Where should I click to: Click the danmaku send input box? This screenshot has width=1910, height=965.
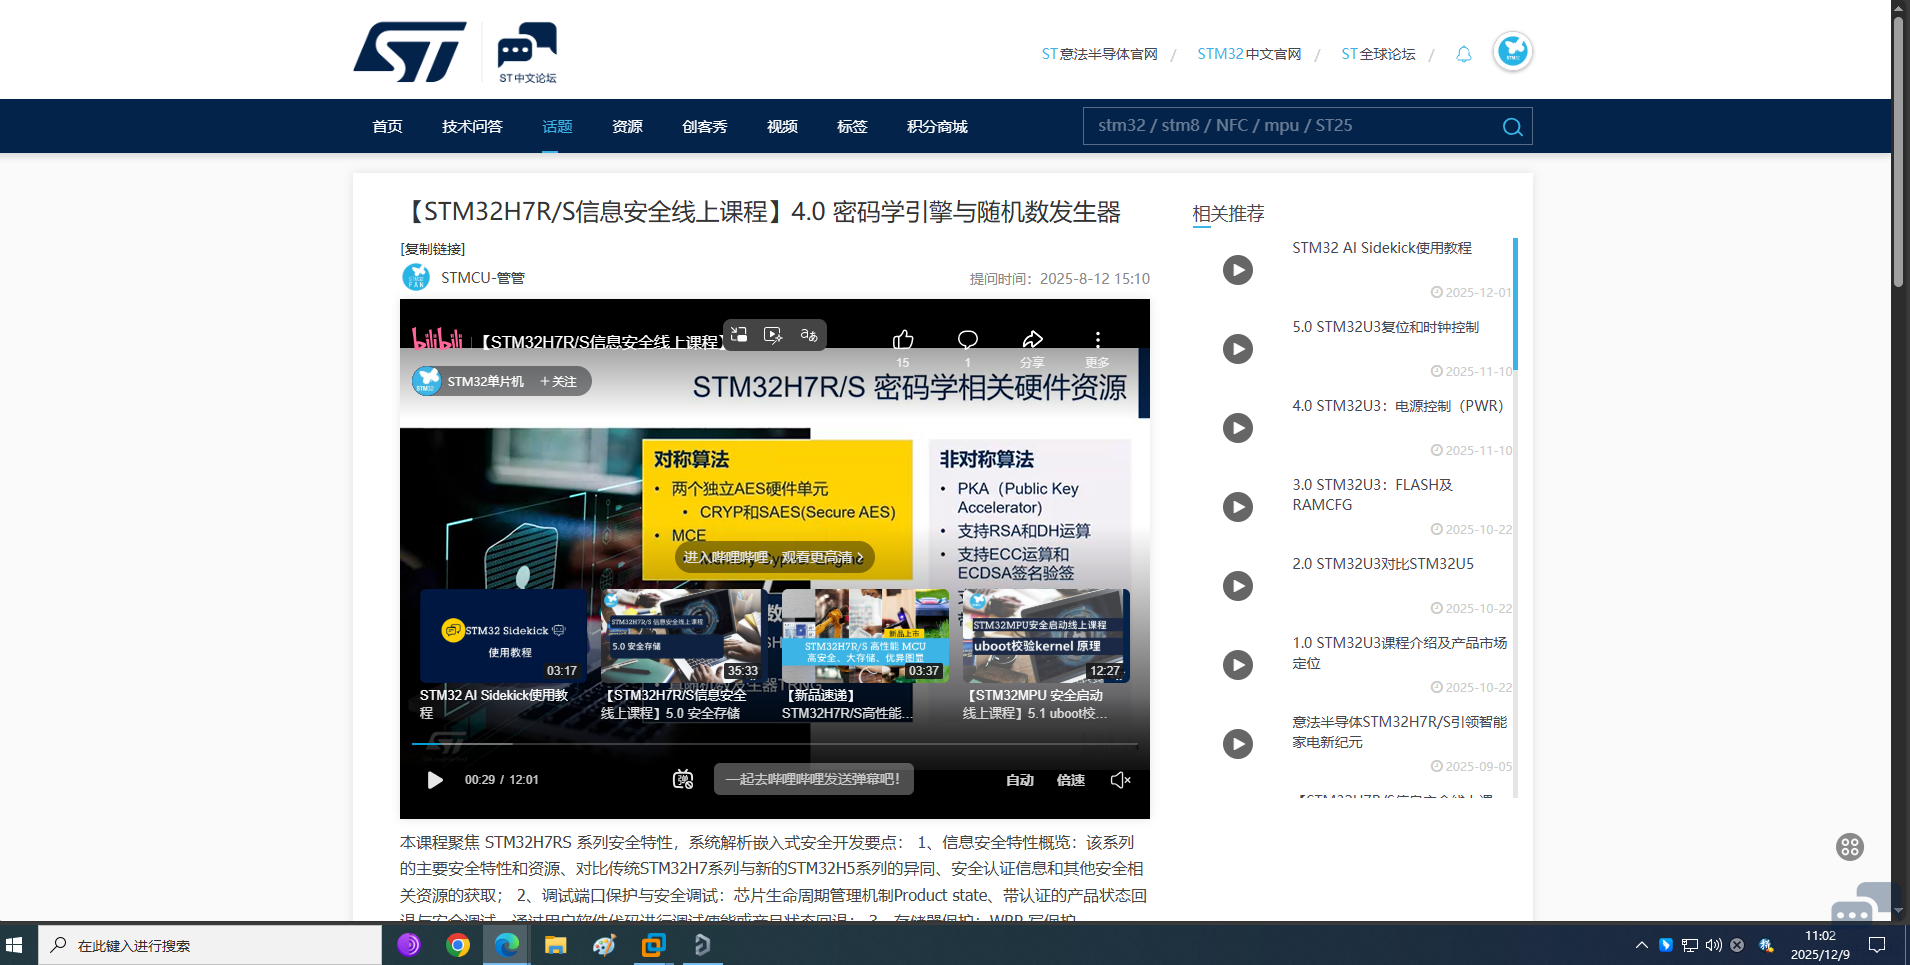[814, 779]
